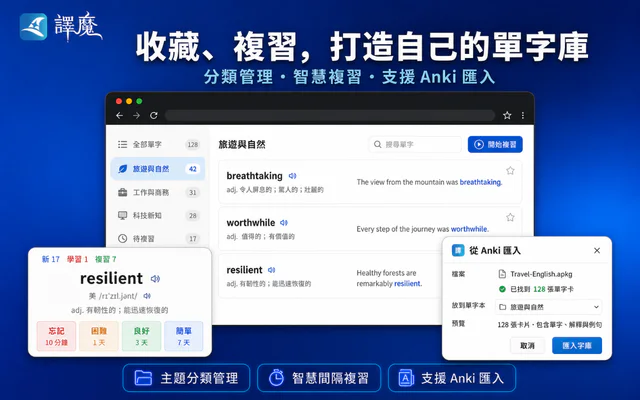The image size is (640, 400).
Task: Click the breathtaking word title
Action: [x=254, y=176]
